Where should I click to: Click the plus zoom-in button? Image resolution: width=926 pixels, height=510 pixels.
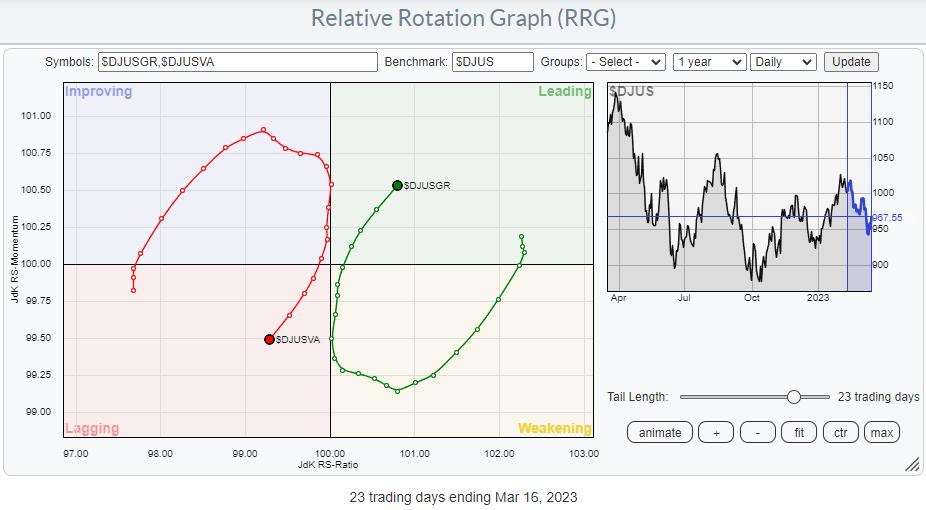pos(716,433)
